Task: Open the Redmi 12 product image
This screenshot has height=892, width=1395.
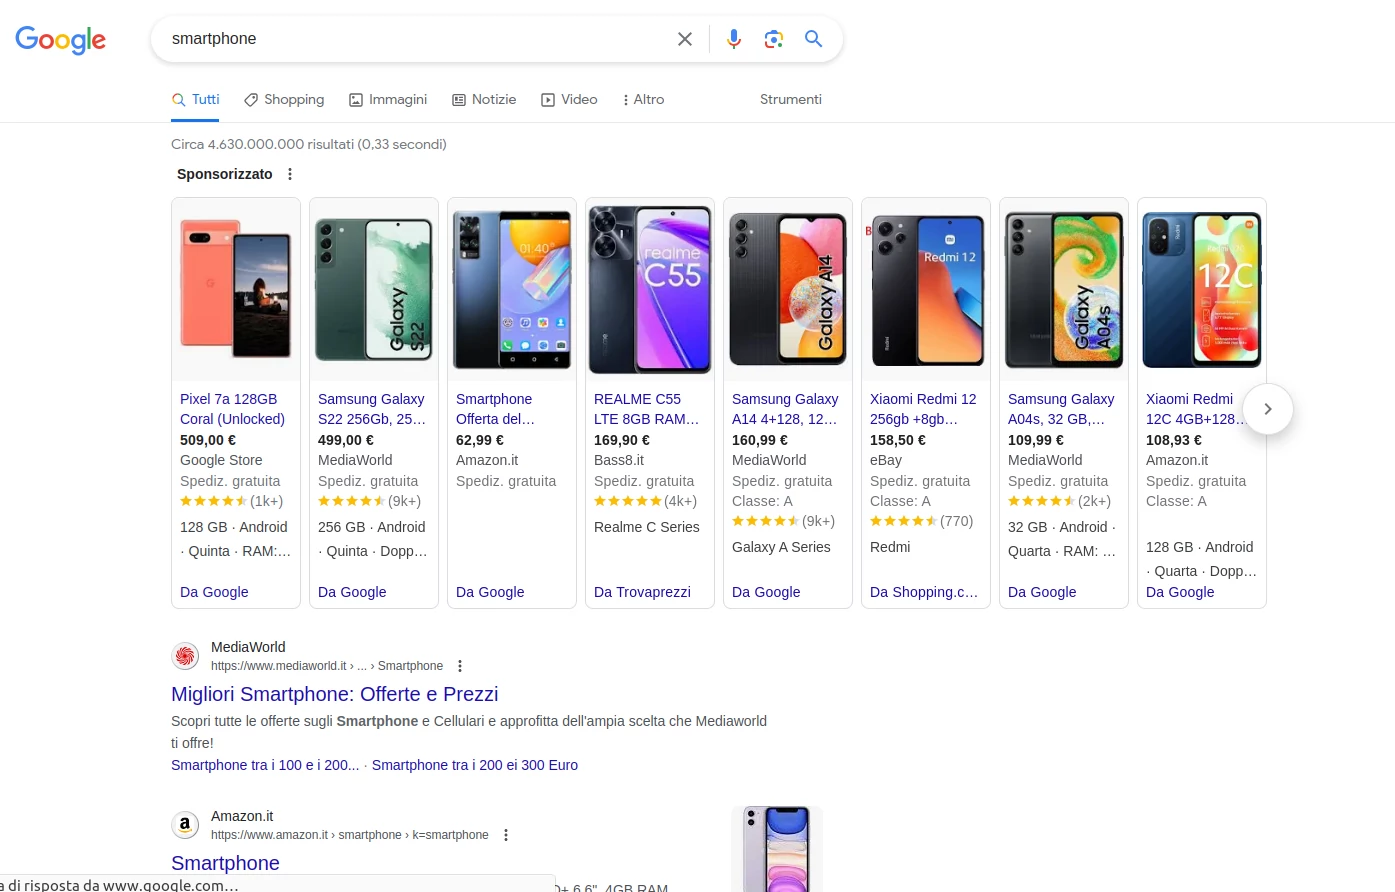Action: 926,289
